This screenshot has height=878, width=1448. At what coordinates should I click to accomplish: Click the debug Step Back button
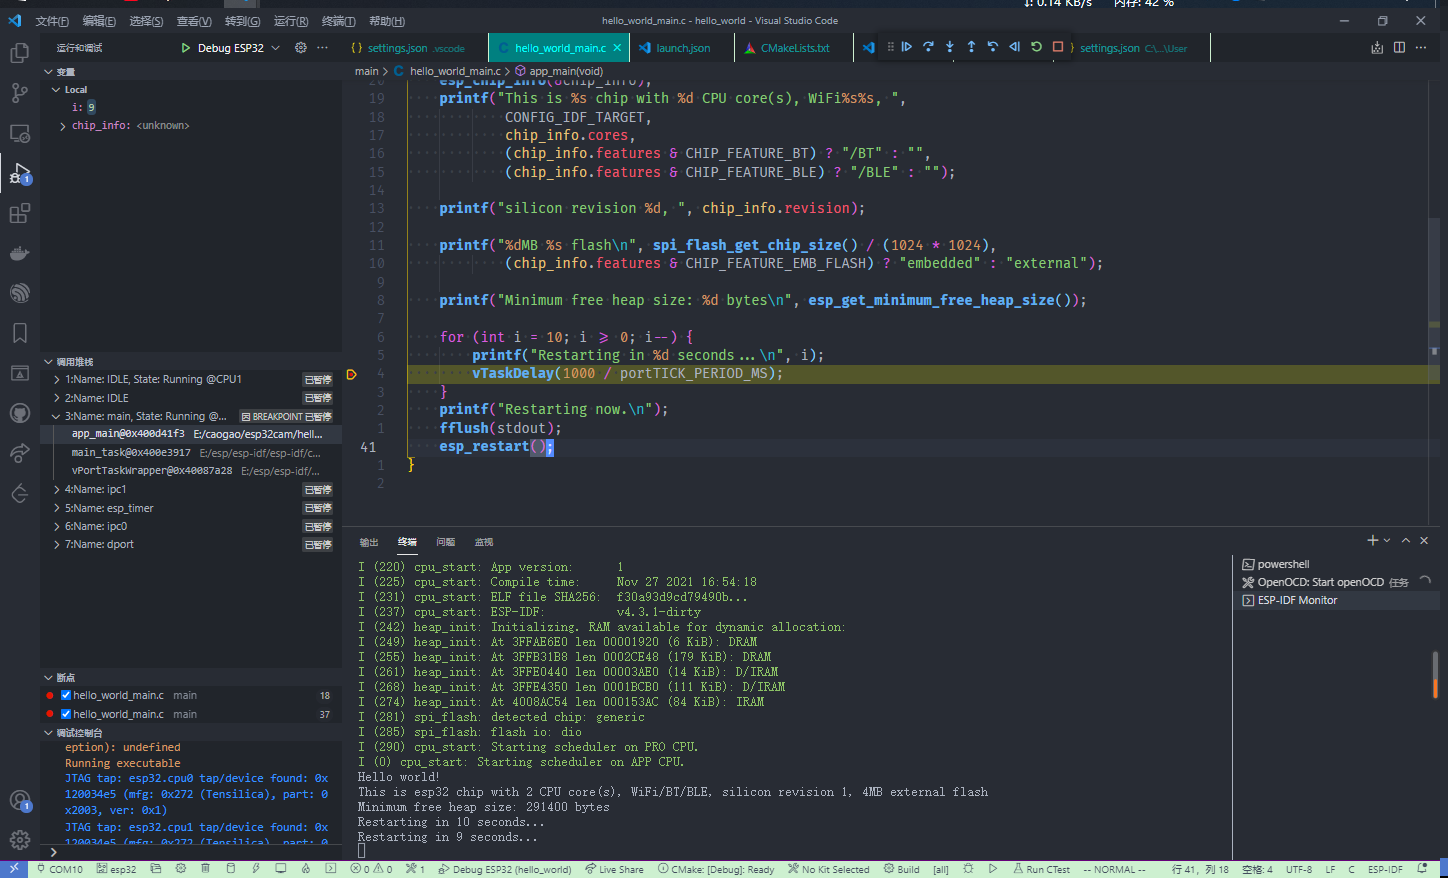(x=993, y=47)
